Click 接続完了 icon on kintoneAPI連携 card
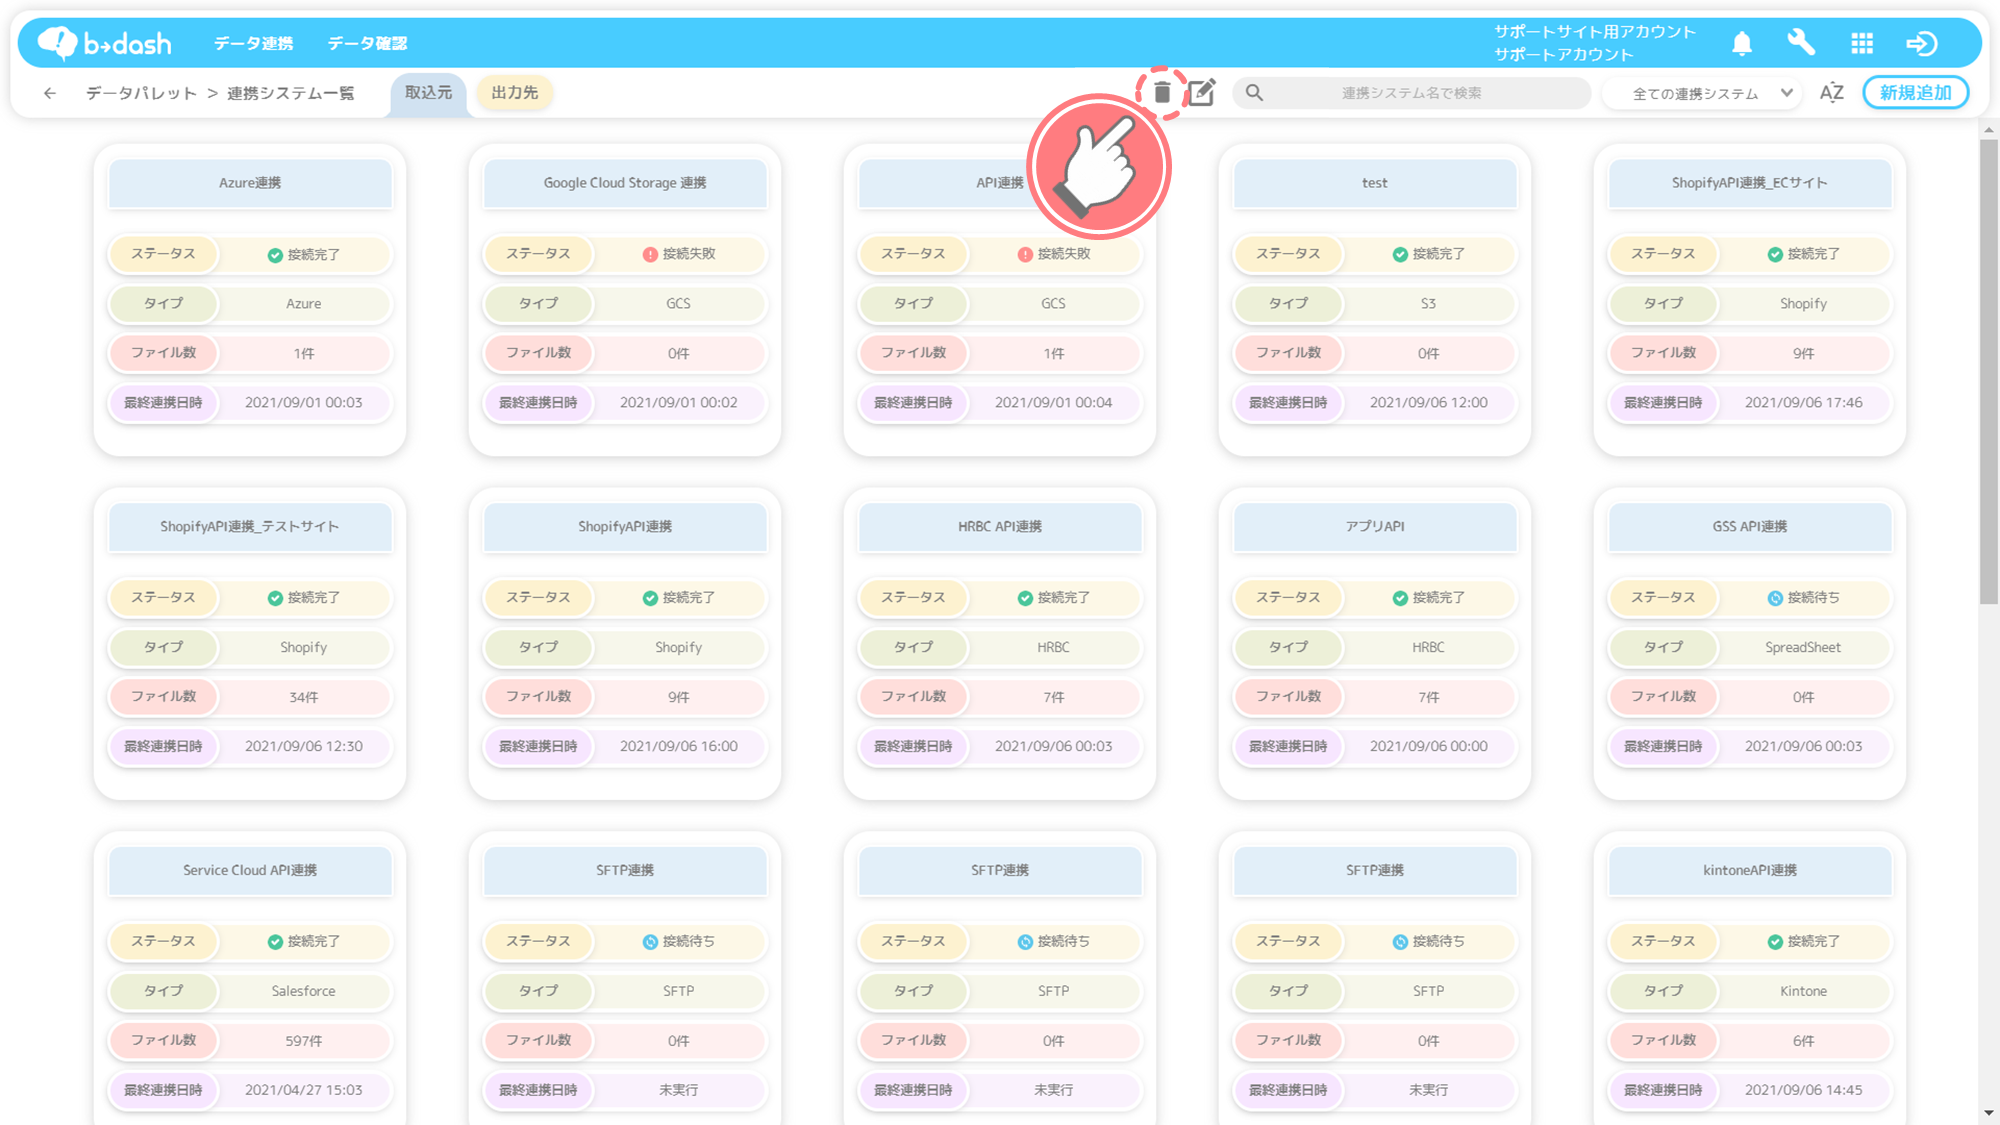 pyautogui.click(x=1775, y=942)
